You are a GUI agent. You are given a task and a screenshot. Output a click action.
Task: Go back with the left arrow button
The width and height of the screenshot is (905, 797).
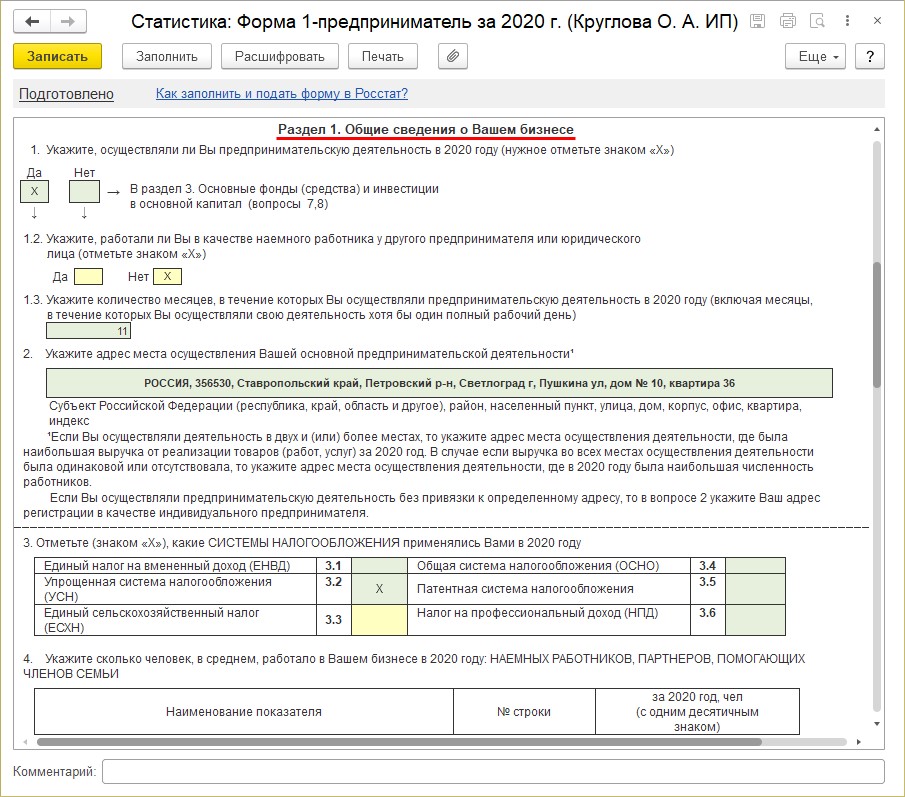coord(32,21)
